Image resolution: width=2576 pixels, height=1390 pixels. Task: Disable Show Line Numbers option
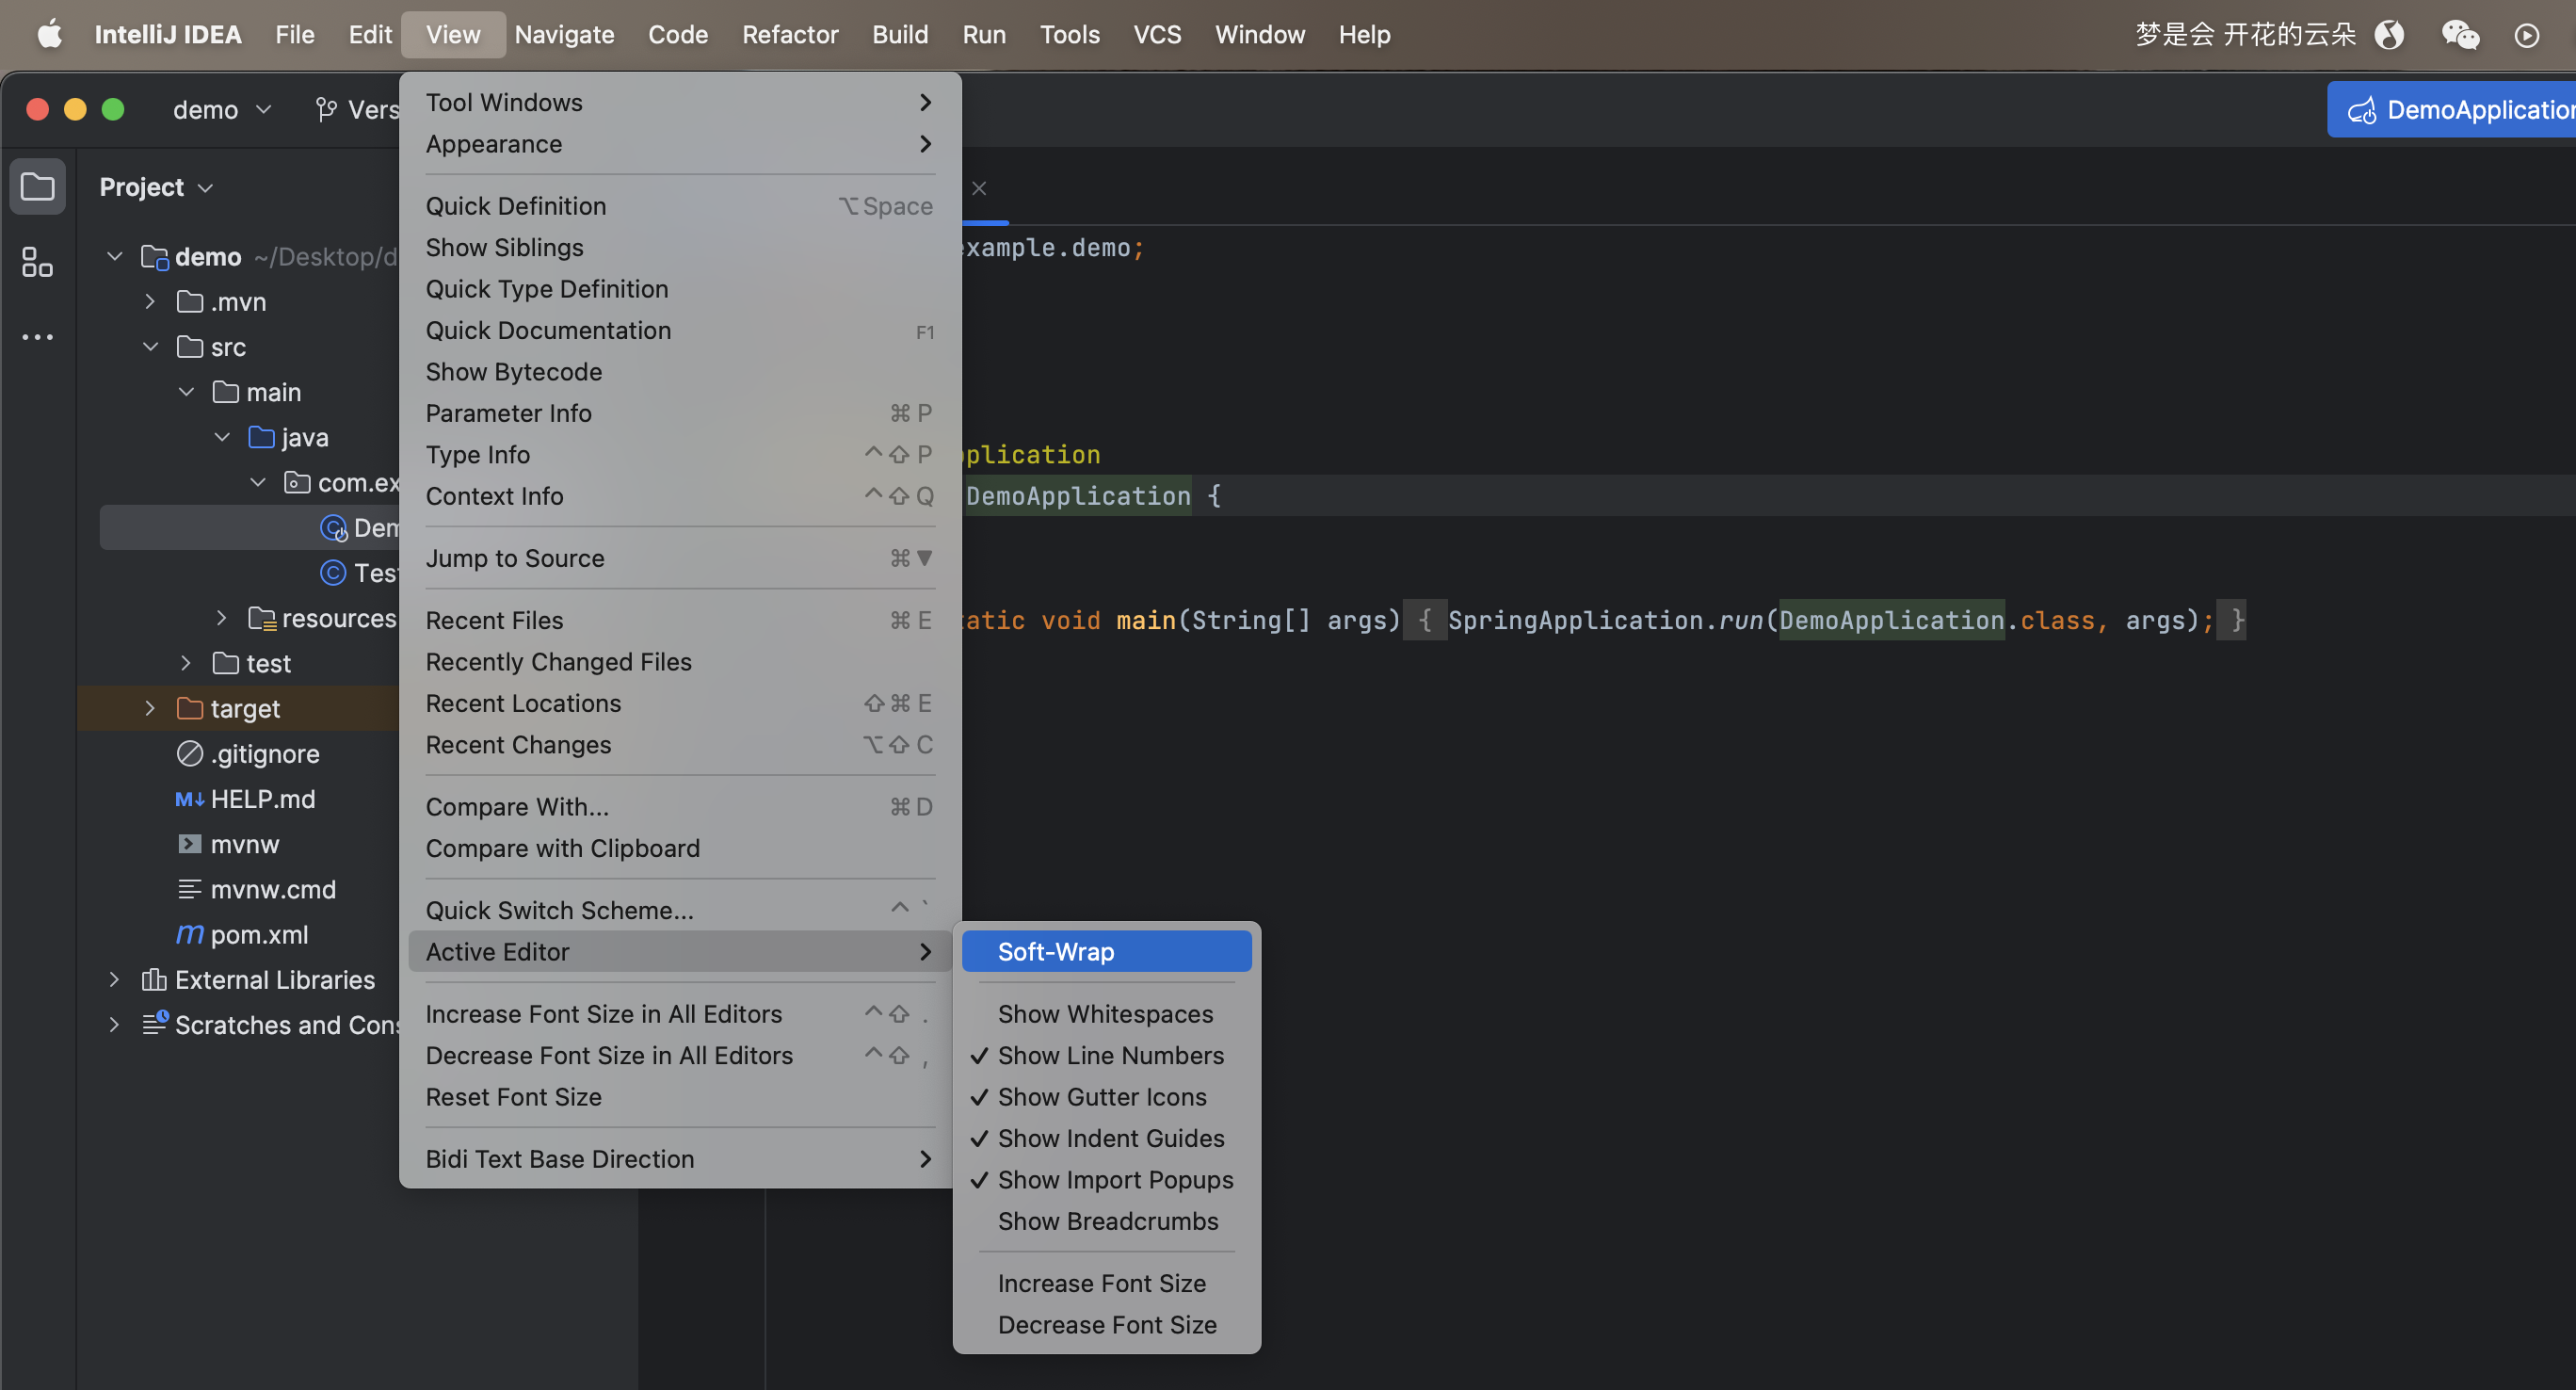point(1109,1055)
